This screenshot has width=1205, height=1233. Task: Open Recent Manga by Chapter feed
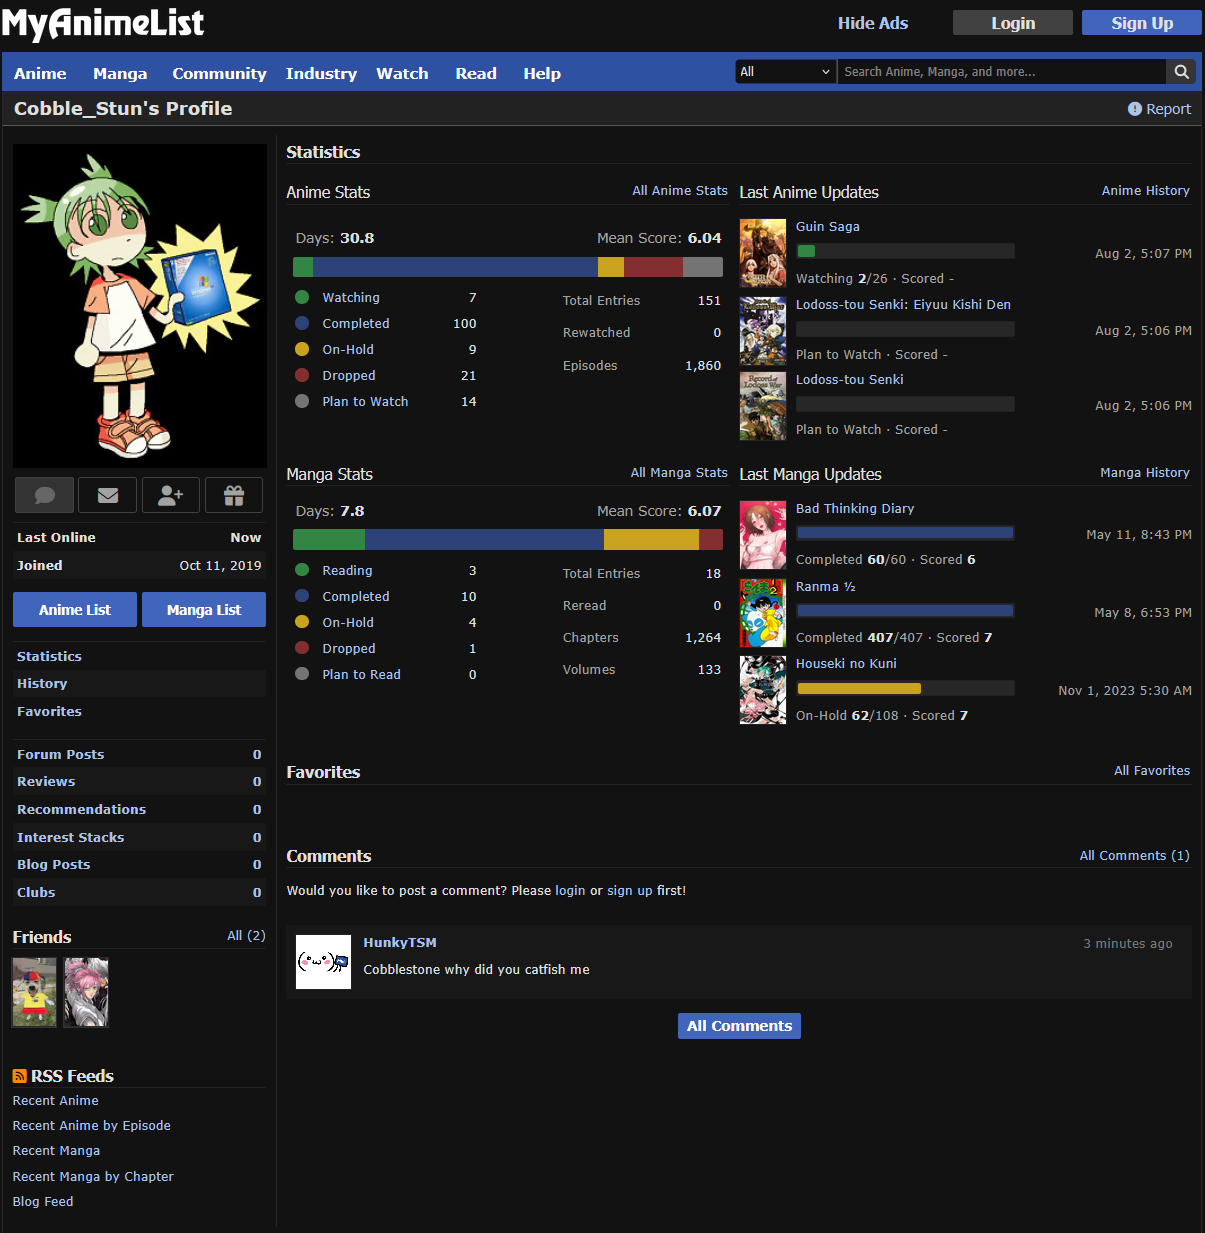(93, 1177)
